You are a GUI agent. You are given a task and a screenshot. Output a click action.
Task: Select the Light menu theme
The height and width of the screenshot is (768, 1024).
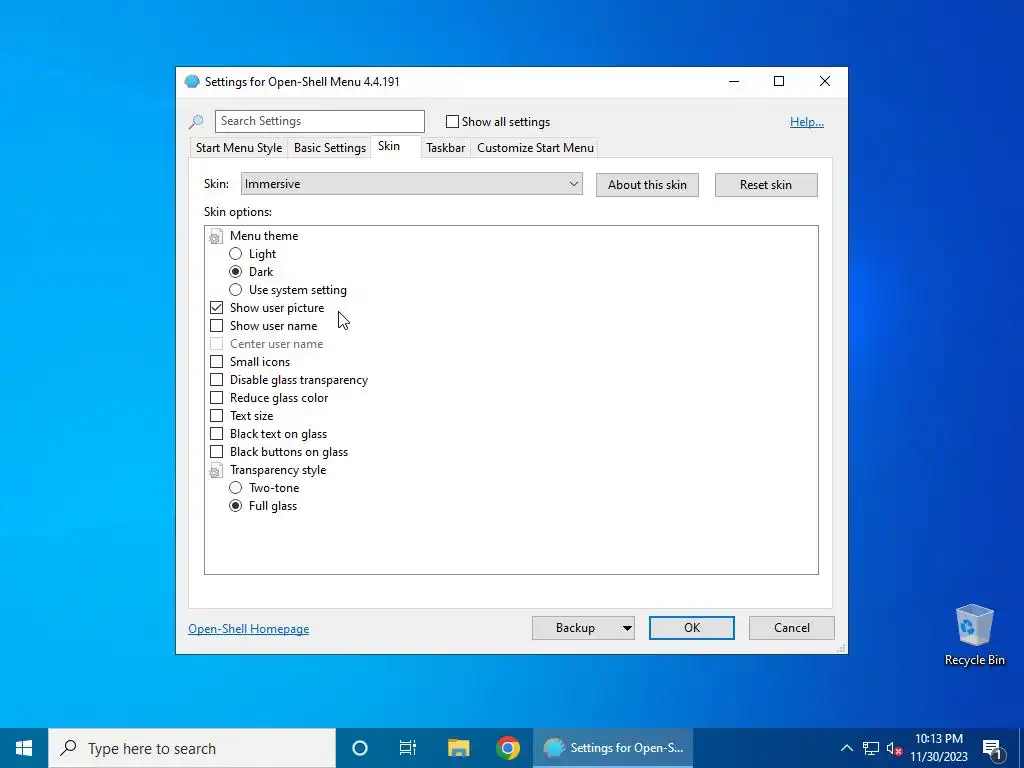pyautogui.click(x=235, y=254)
